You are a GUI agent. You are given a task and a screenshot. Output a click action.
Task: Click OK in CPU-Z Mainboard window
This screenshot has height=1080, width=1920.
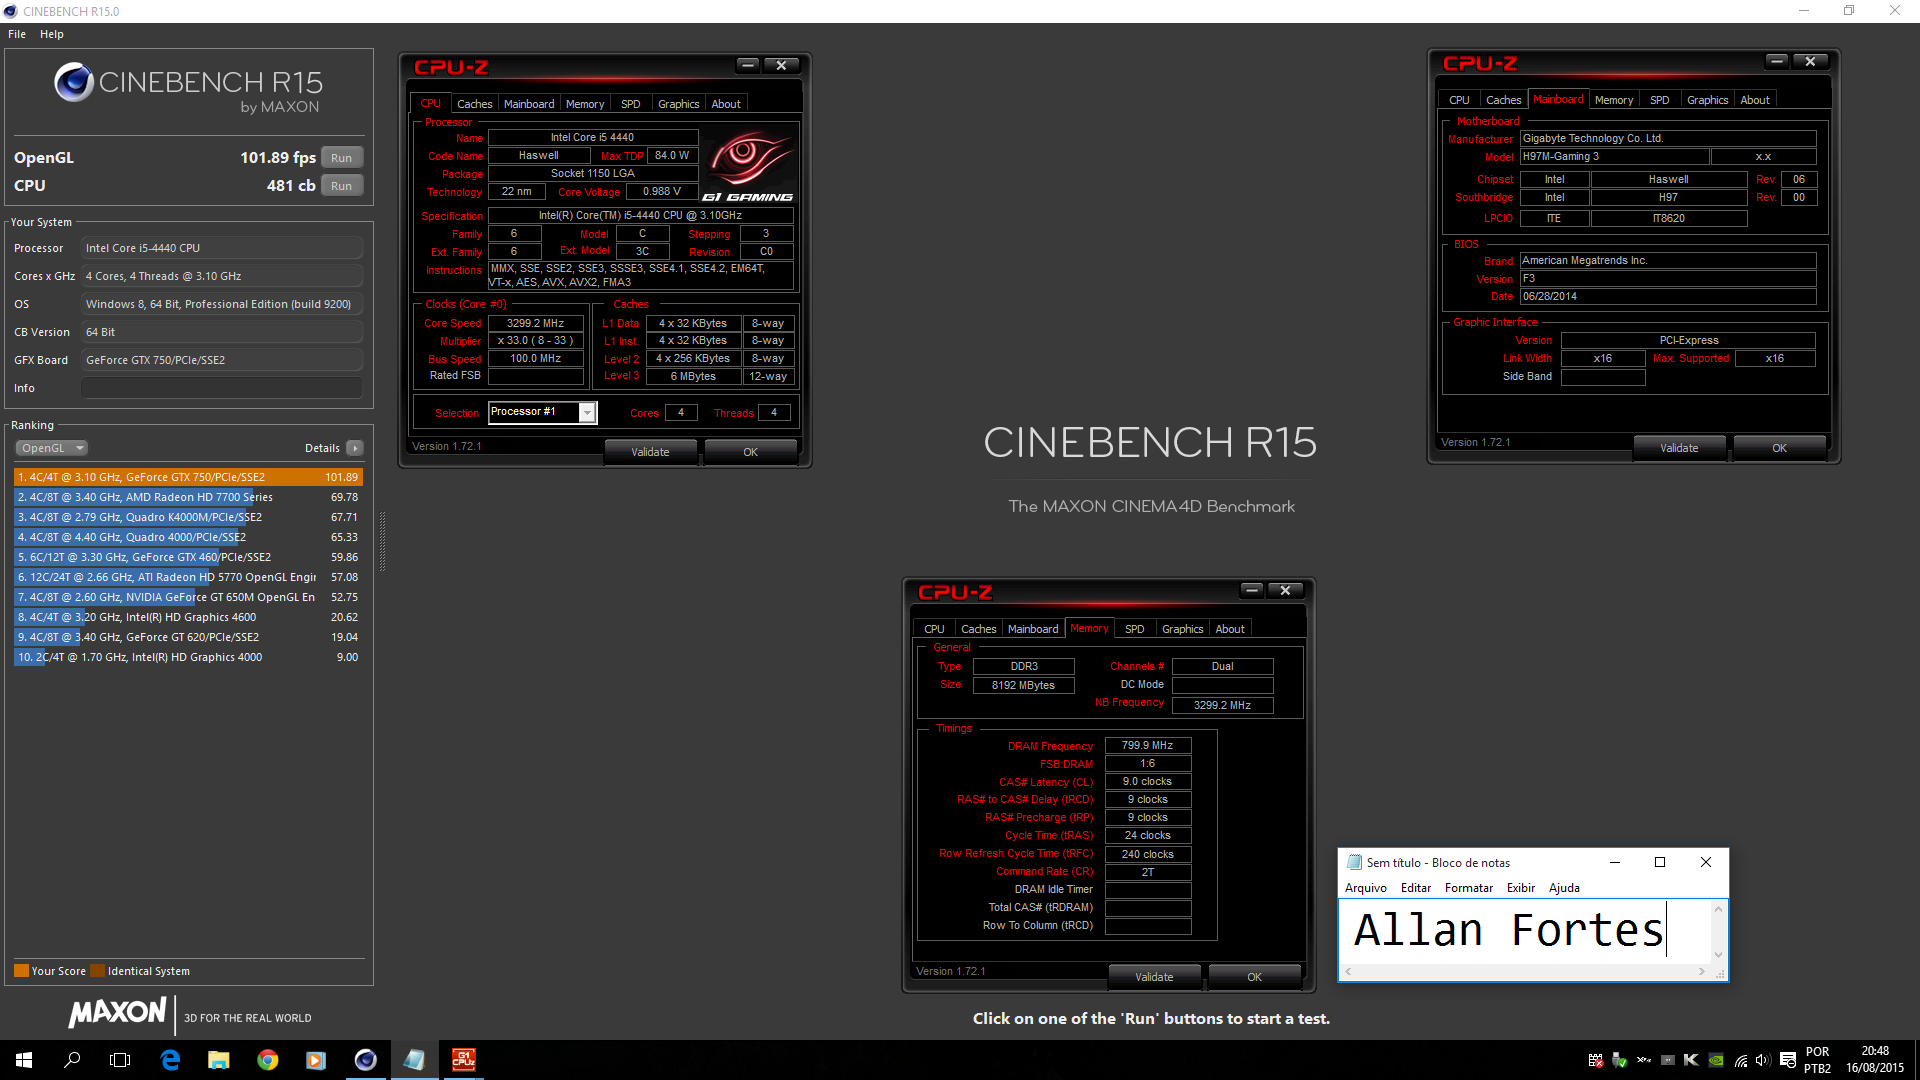coord(1779,448)
